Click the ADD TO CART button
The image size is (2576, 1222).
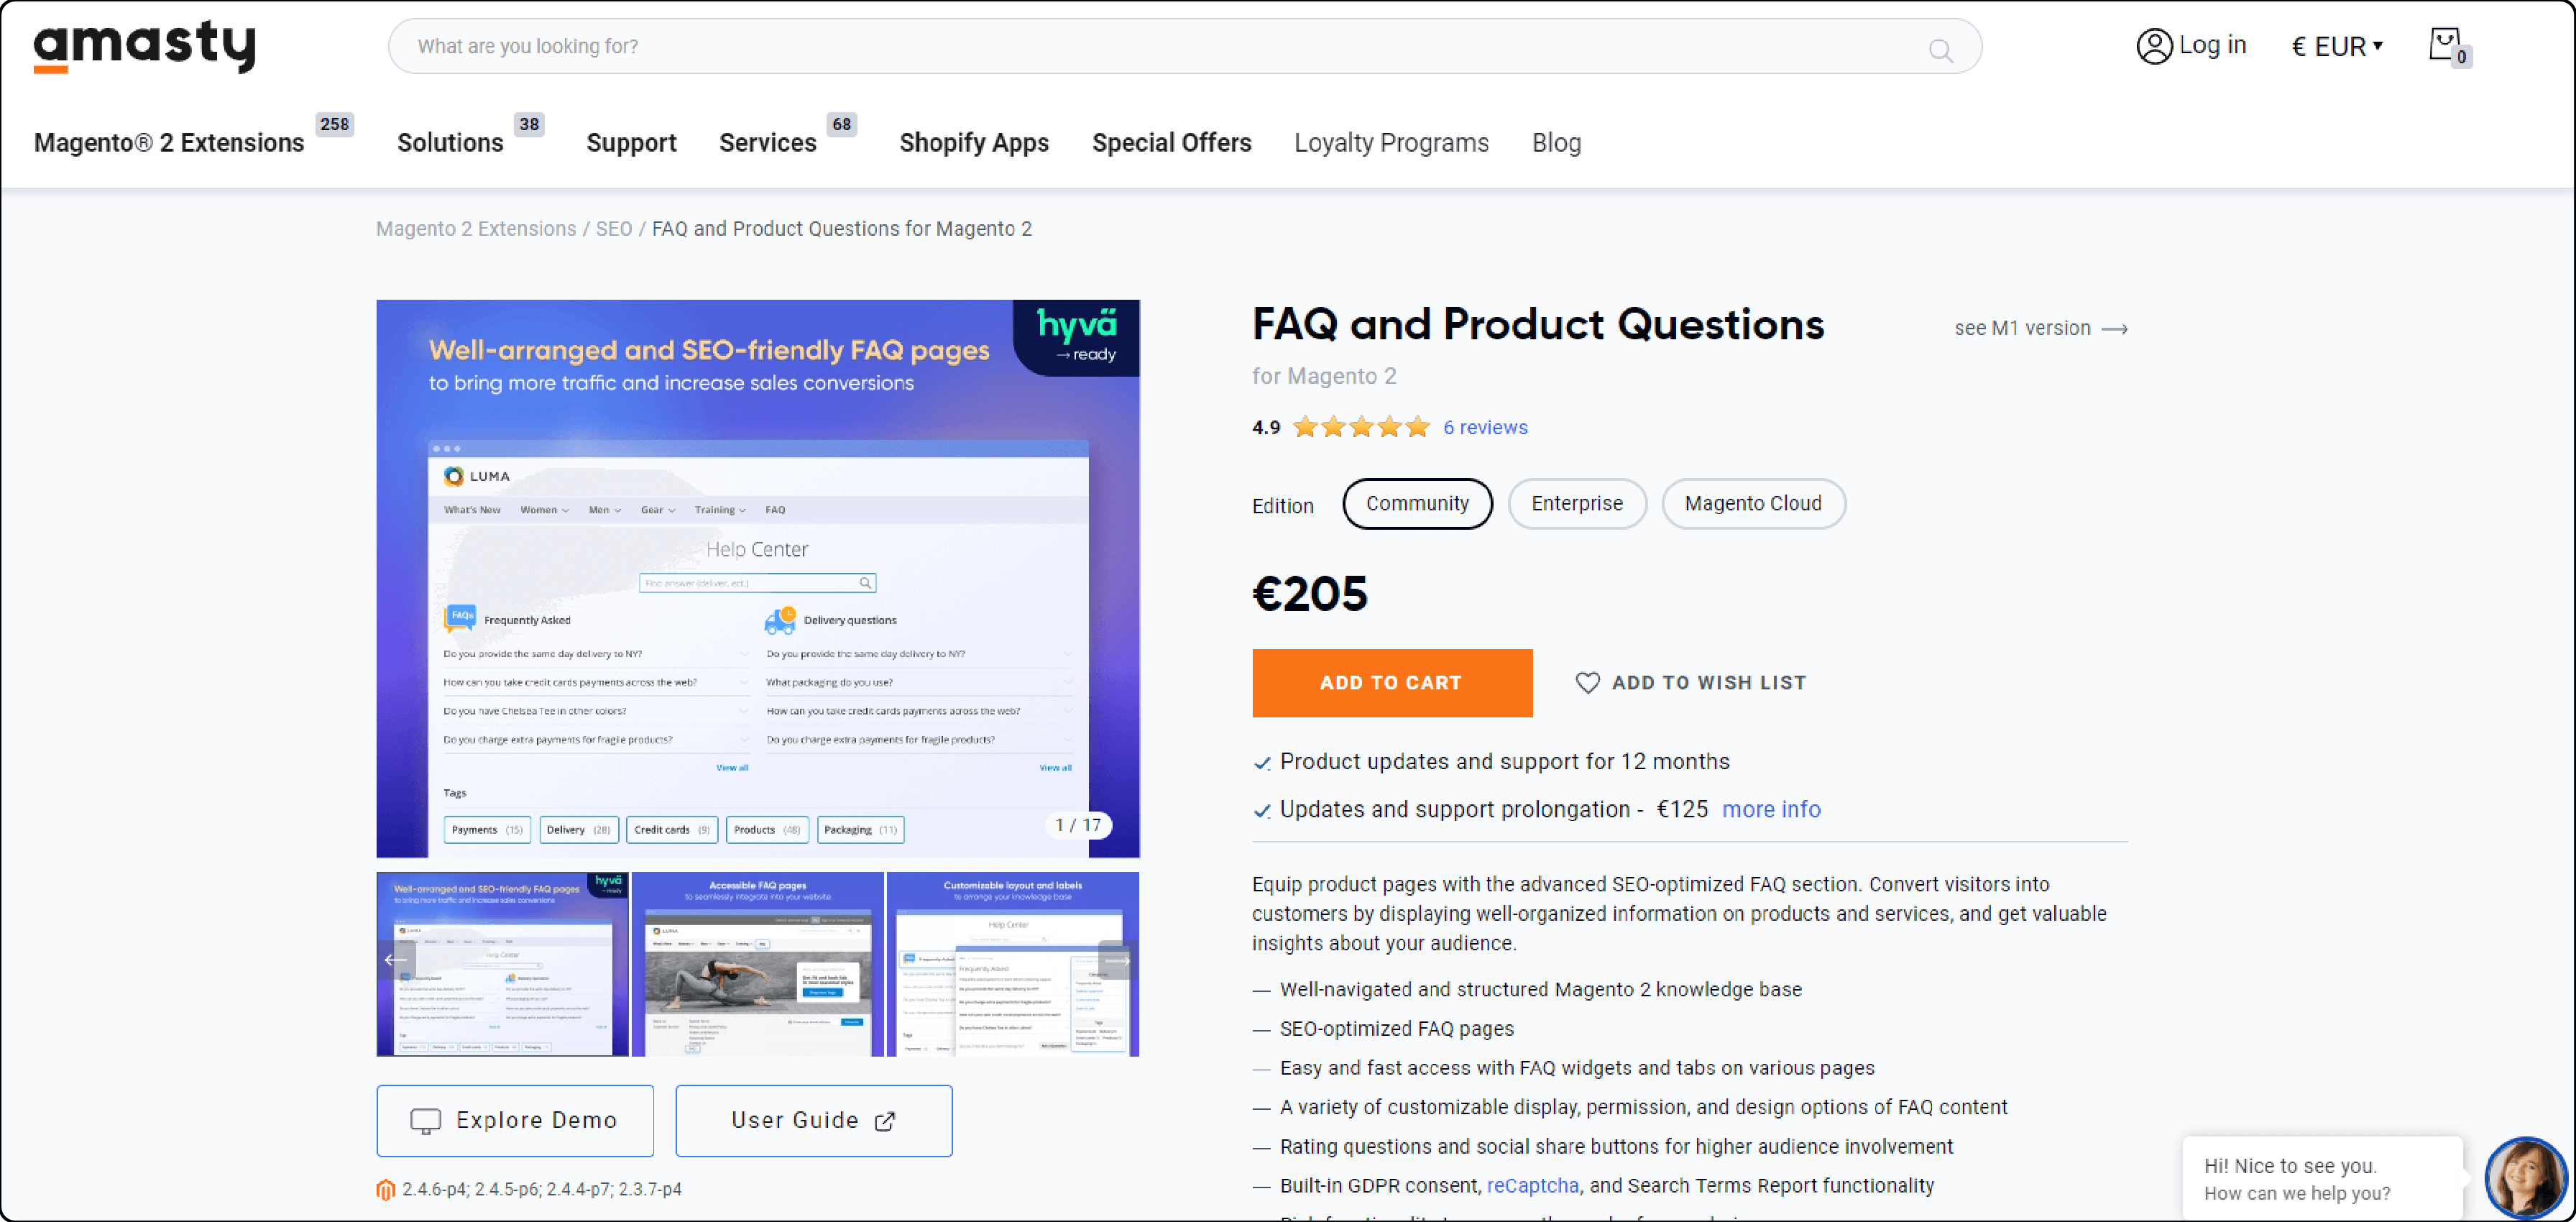(1391, 681)
